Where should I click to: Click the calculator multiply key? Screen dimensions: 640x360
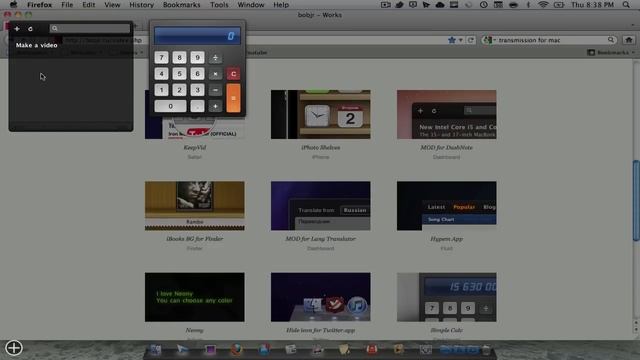pos(215,74)
